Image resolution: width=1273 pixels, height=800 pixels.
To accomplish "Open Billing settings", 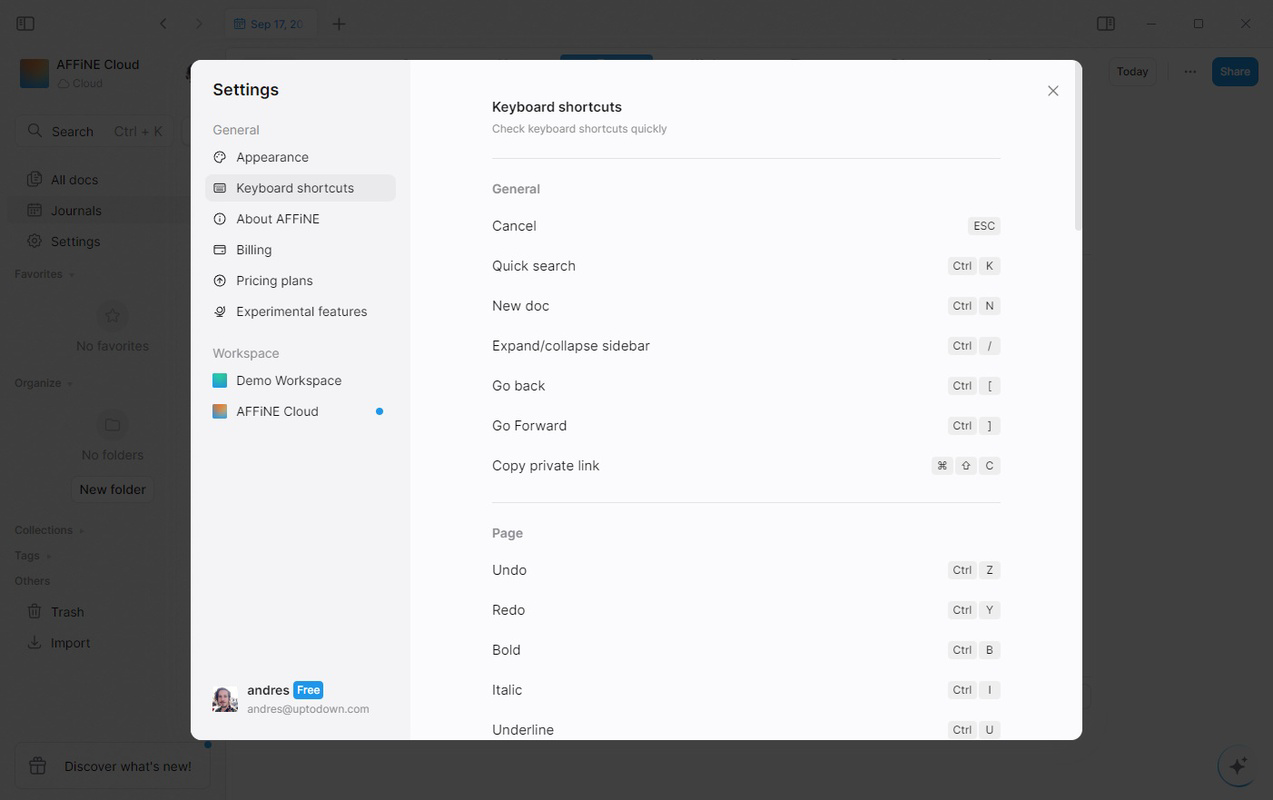I will [x=300, y=250].
